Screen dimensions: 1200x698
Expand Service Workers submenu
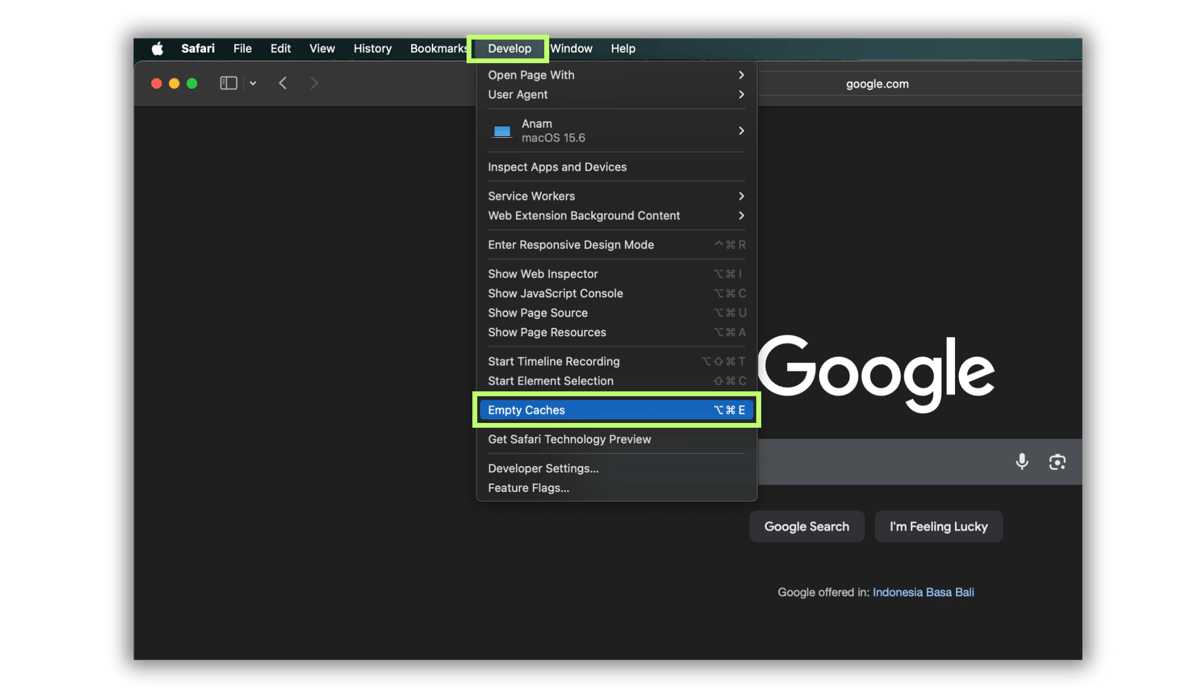pos(615,196)
